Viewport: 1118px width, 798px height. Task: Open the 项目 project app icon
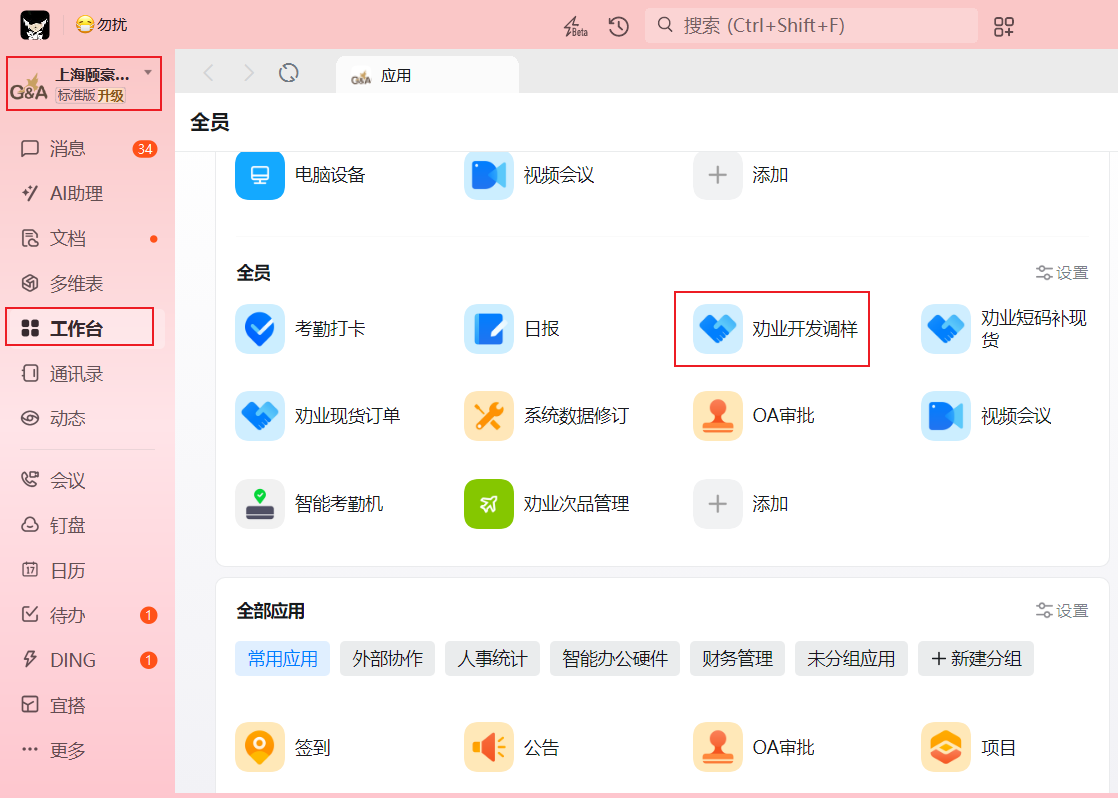tap(946, 747)
